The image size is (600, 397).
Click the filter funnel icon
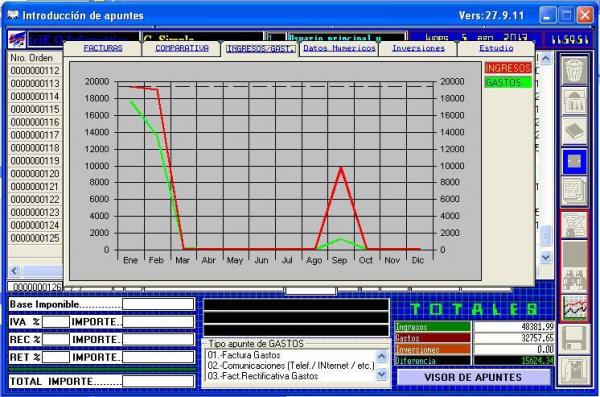[x=574, y=225]
